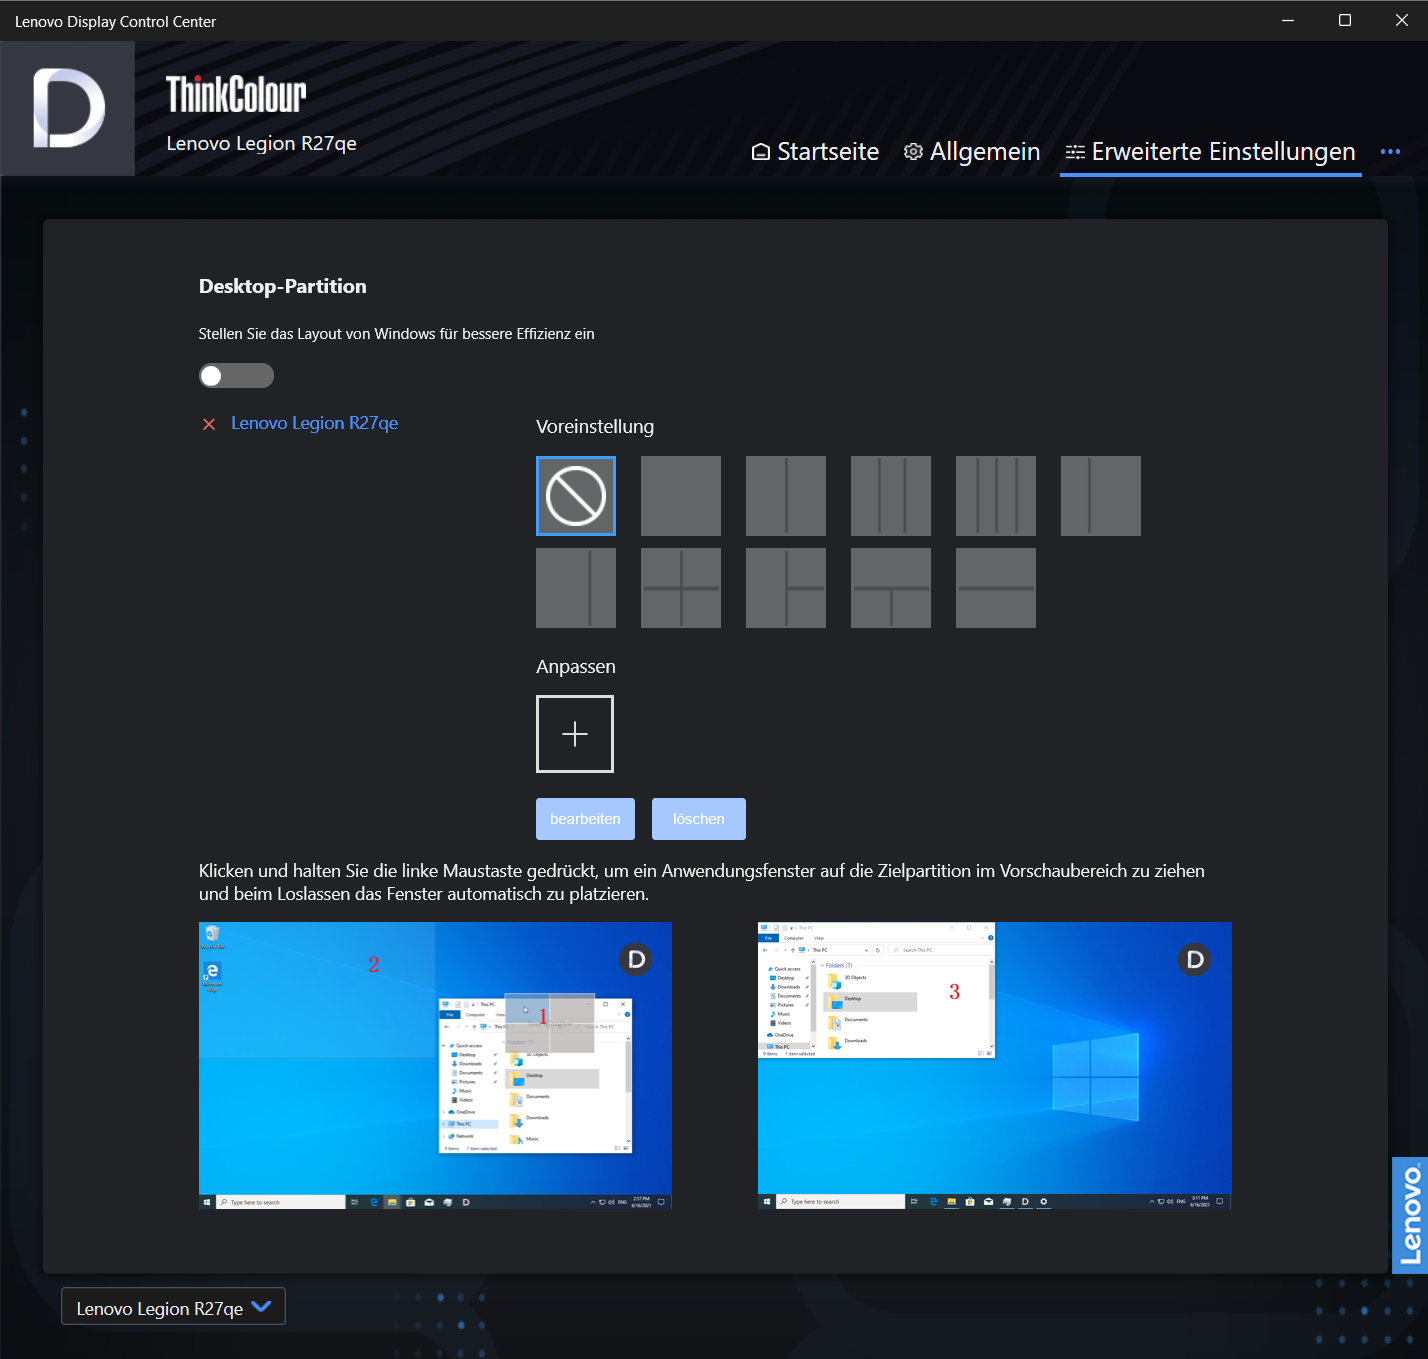
Task: Close the Lenovo Display Control Center window
Action: tap(1402, 20)
